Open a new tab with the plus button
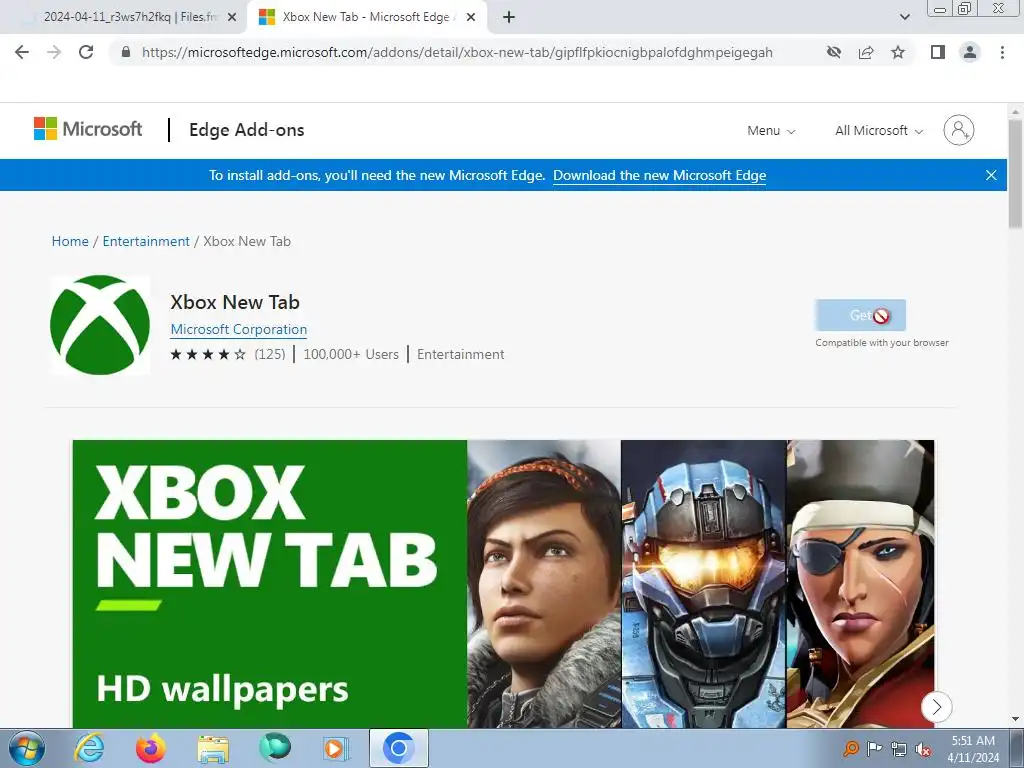Viewport: 1024px width, 768px height. (509, 18)
